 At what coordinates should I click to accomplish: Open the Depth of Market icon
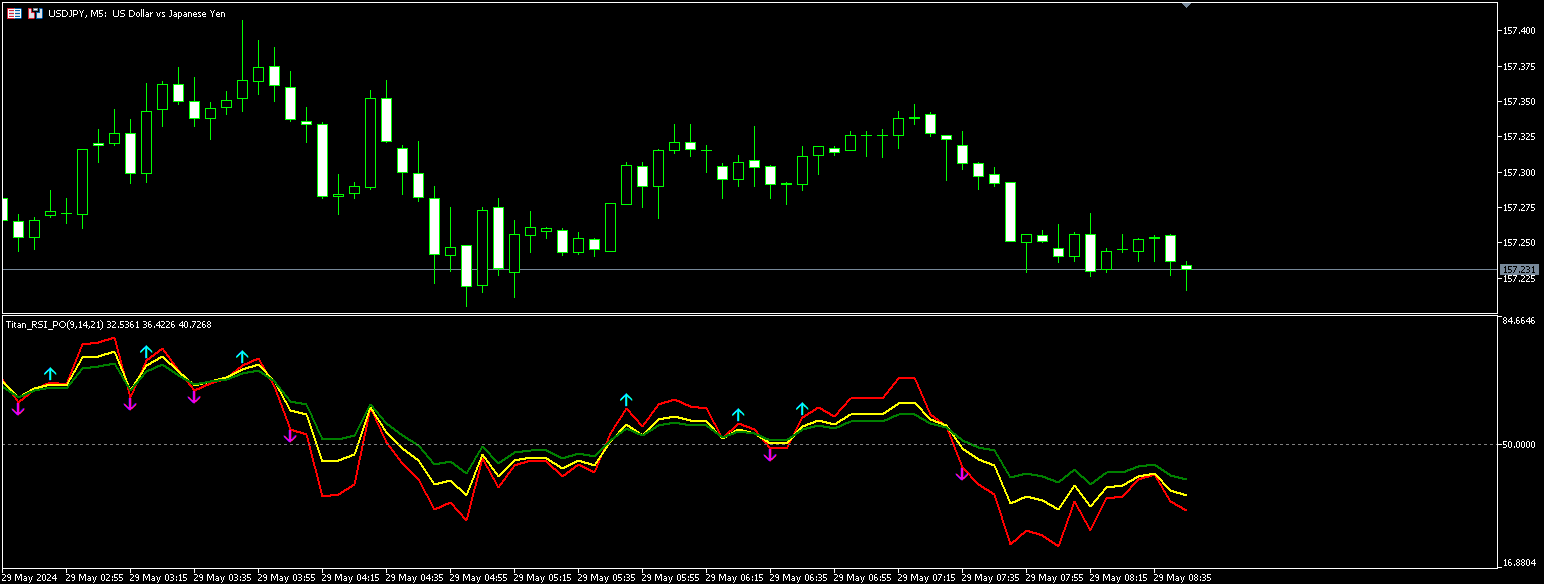tap(35, 14)
